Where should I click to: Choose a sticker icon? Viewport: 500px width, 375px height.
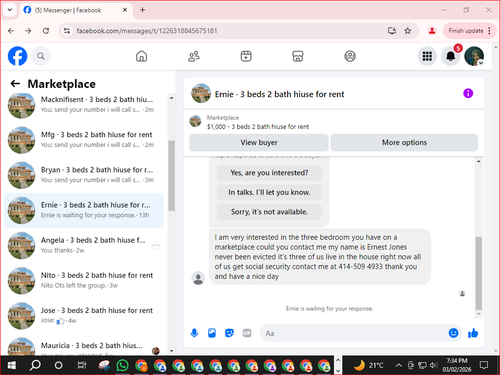(229, 333)
